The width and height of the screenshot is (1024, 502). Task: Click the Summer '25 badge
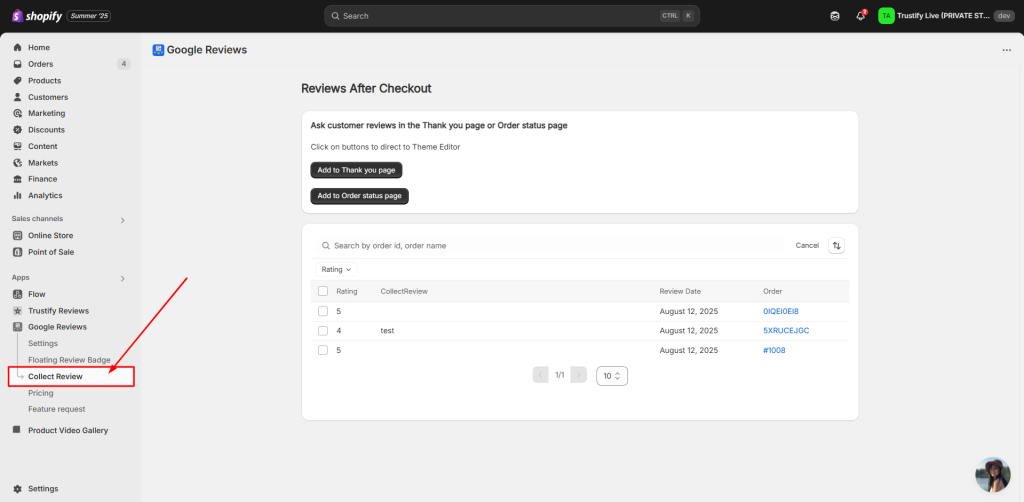pos(89,16)
